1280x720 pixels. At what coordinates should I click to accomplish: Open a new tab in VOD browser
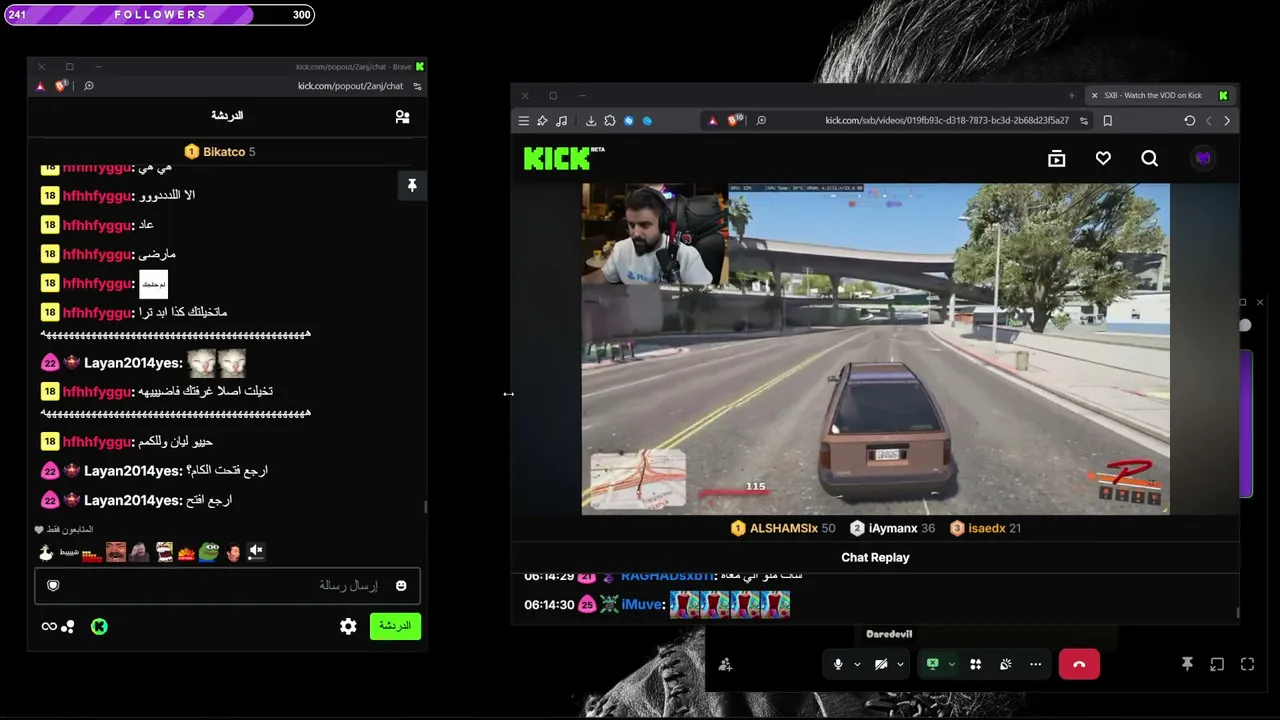1071,96
